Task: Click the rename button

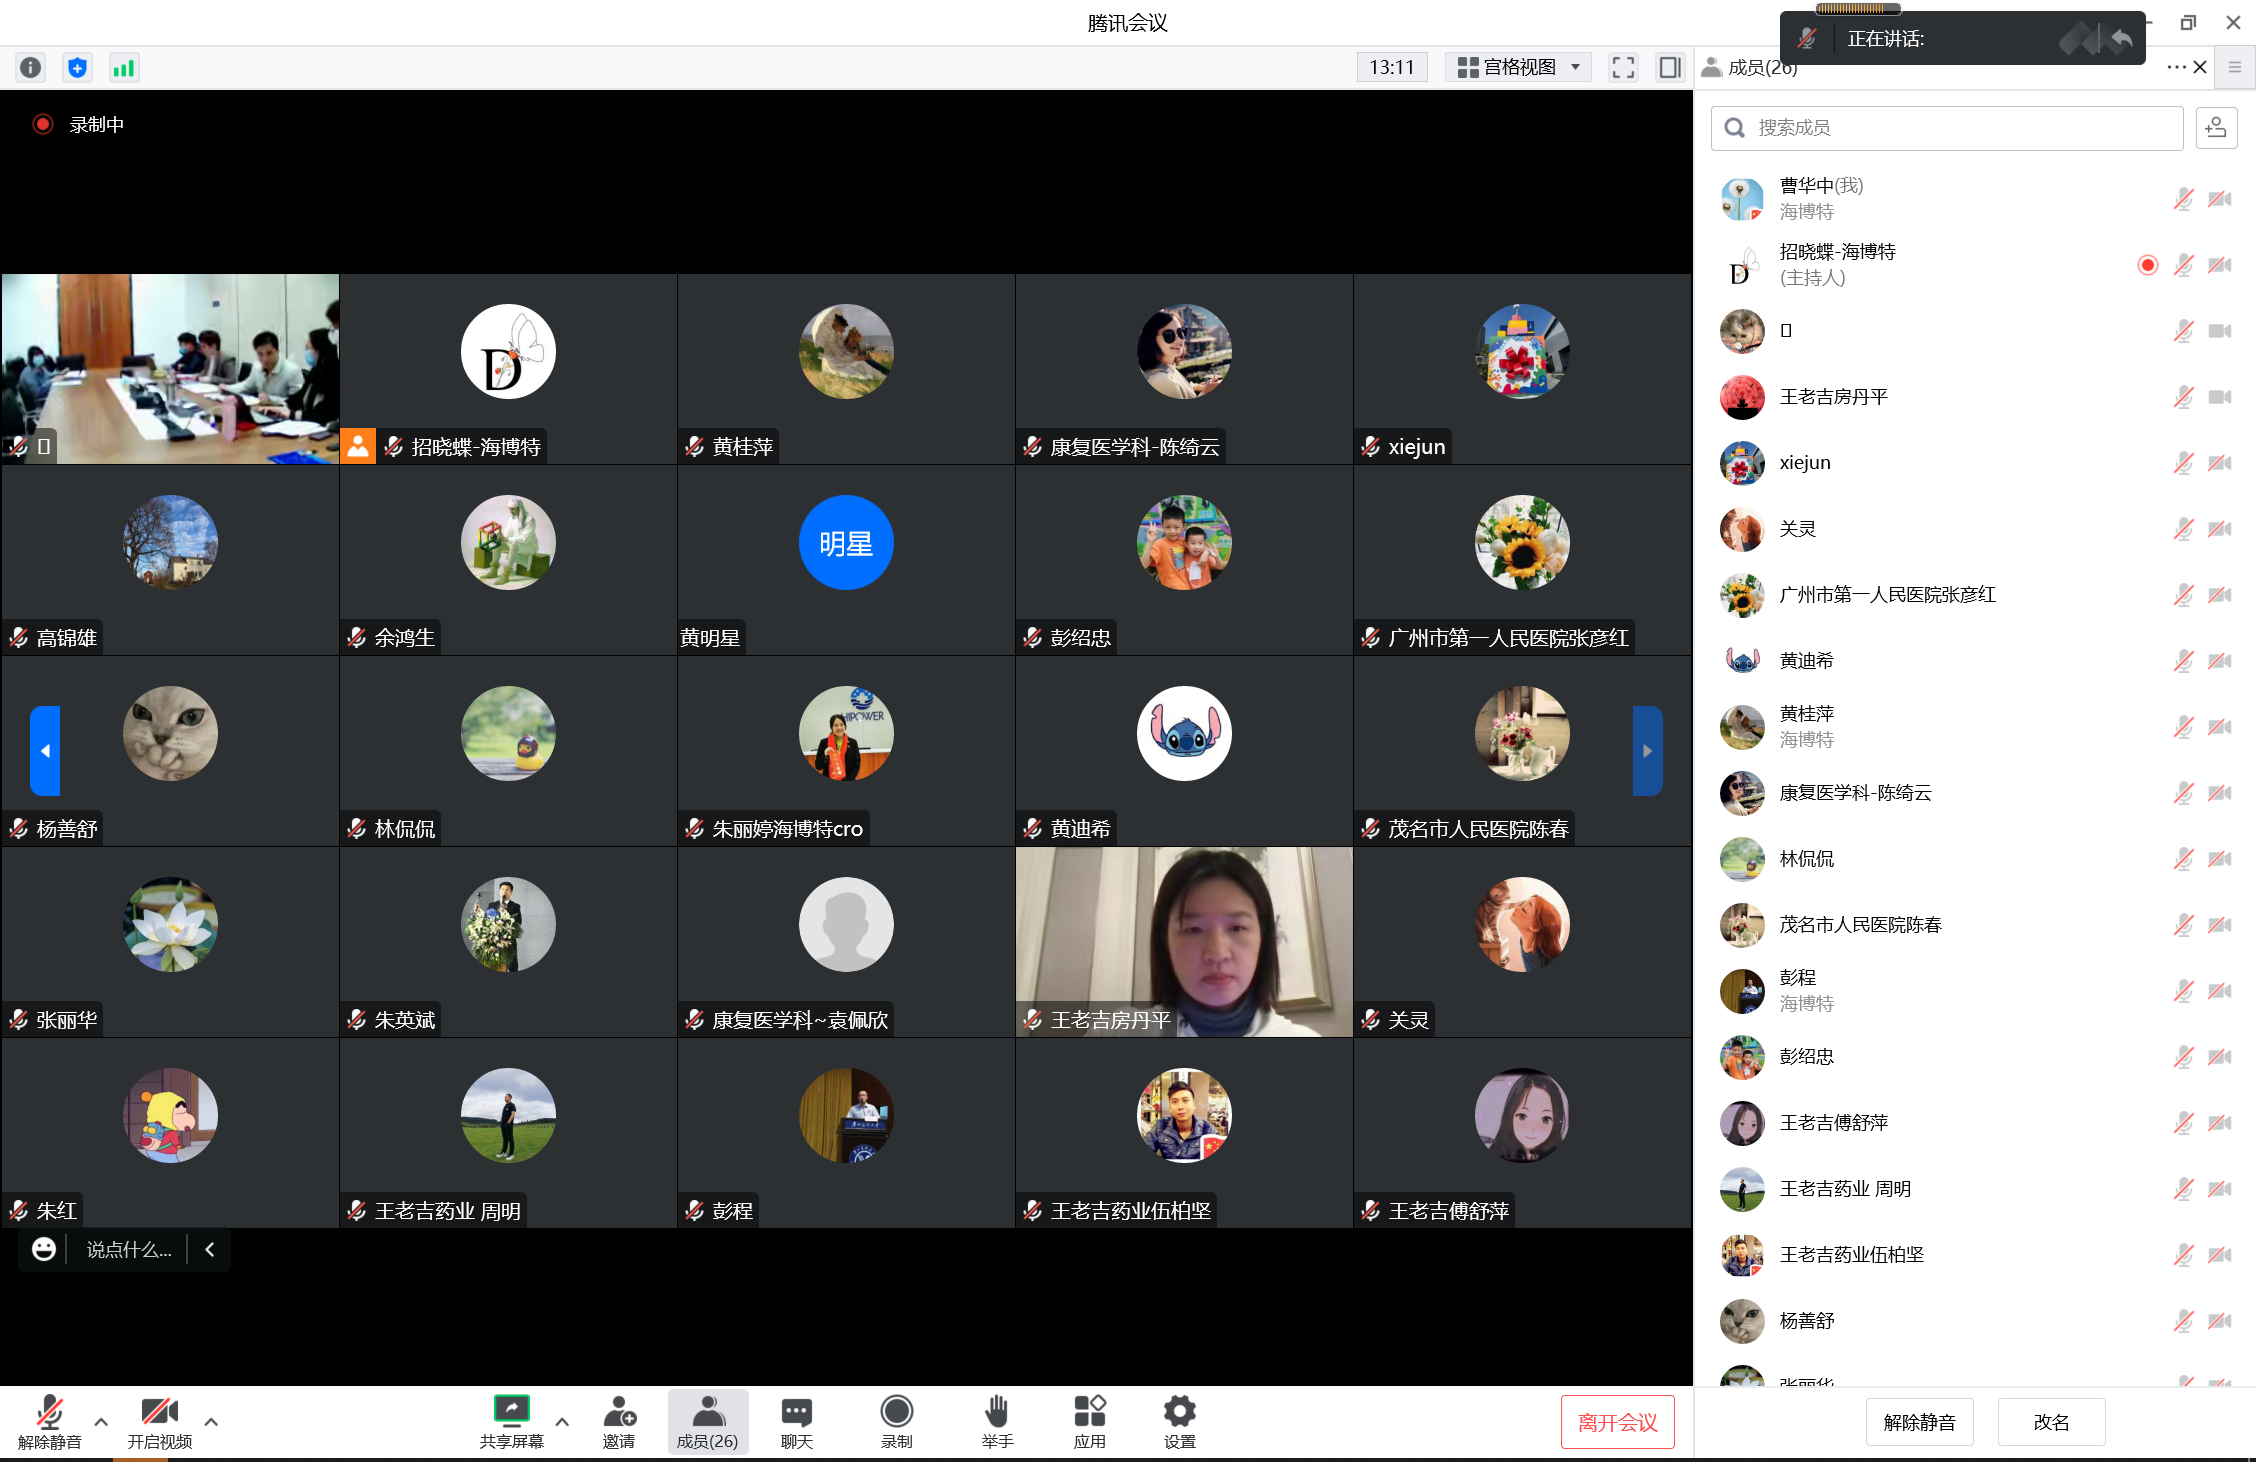Action: click(x=2050, y=1422)
